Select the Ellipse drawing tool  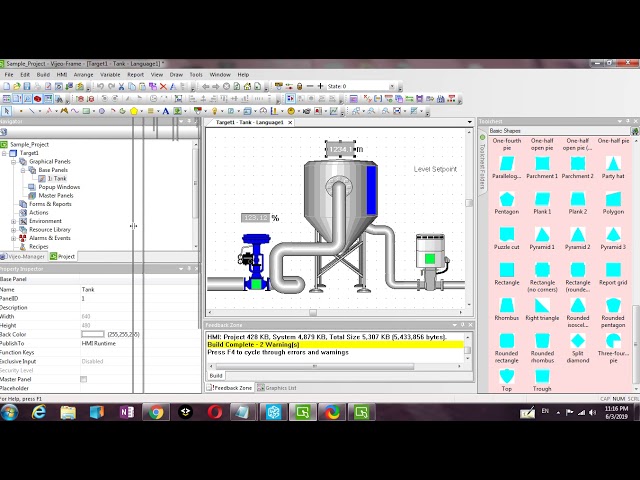tap(102, 111)
